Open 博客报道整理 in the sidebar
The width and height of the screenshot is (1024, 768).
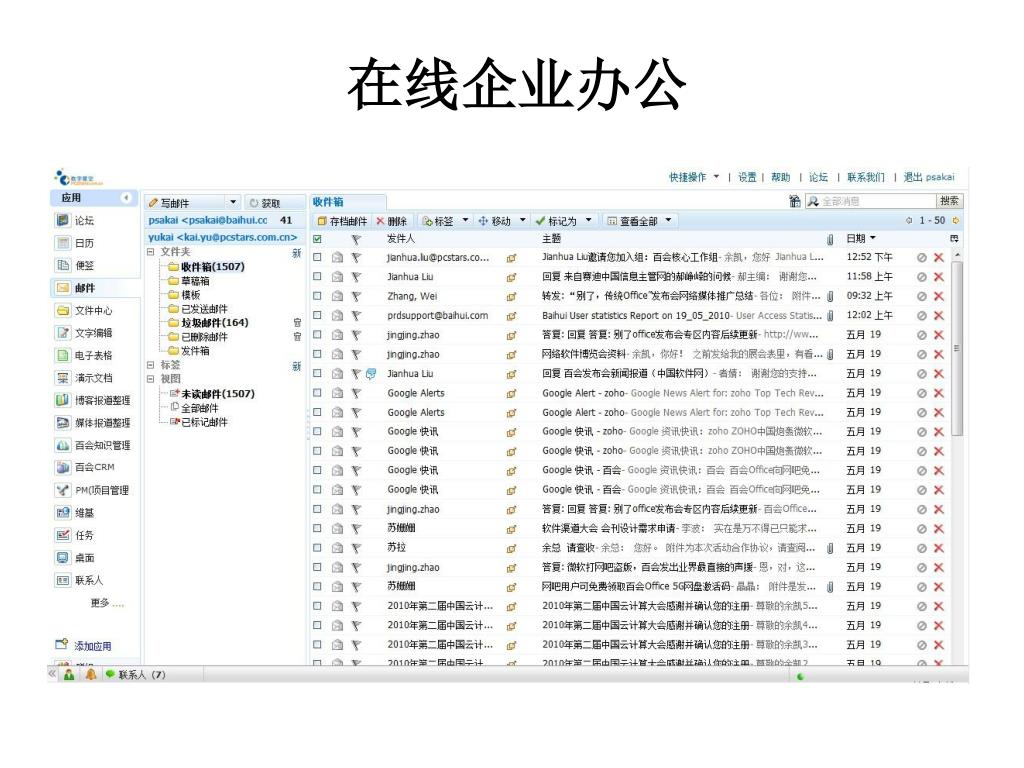[x=93, y=400]
